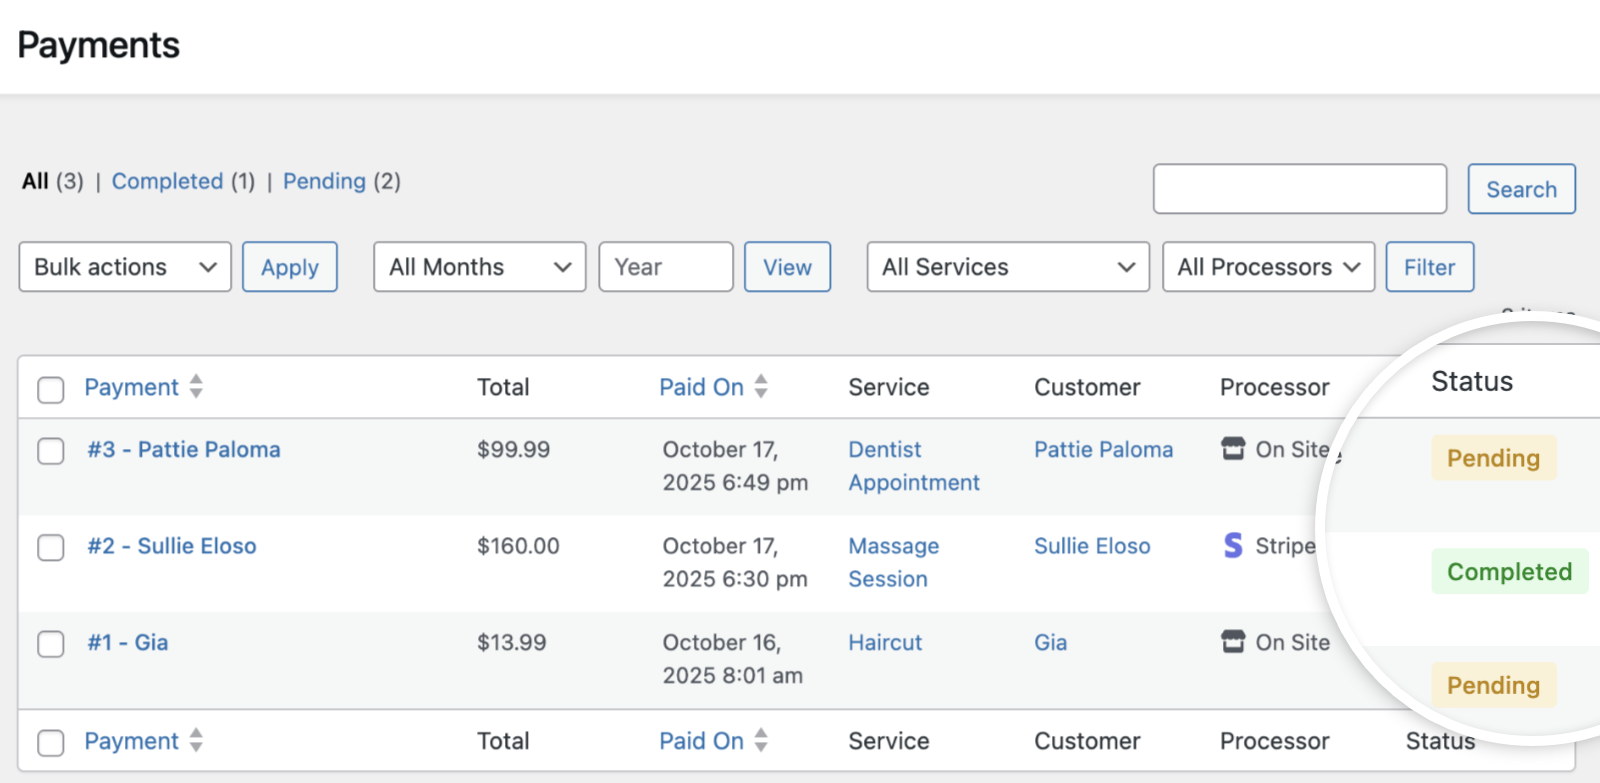Viewport: 1600px width, 783px height.
Task: Tick the checkbox for payment #2 Sullie Eloso
Action: tap(51, 548)
